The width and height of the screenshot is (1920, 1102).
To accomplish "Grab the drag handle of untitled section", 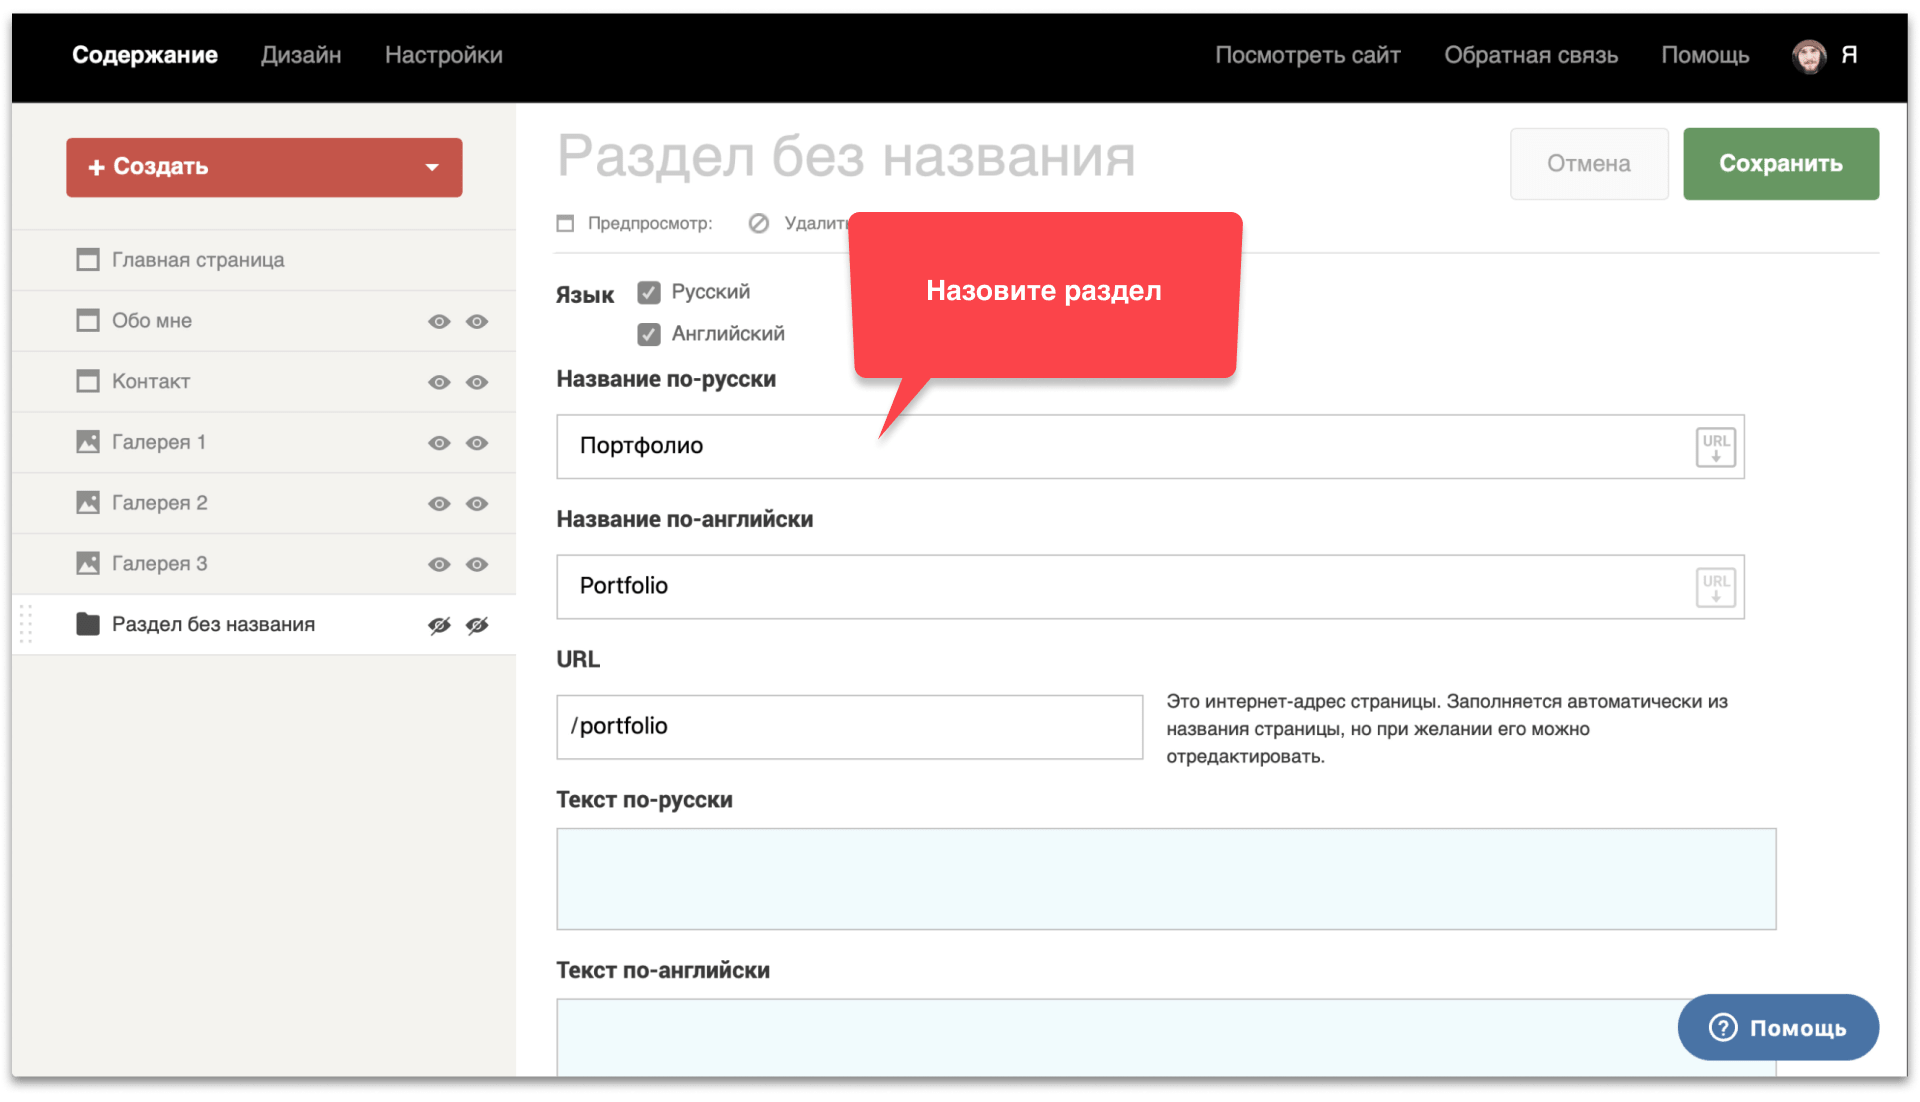I will coord(27,624).
